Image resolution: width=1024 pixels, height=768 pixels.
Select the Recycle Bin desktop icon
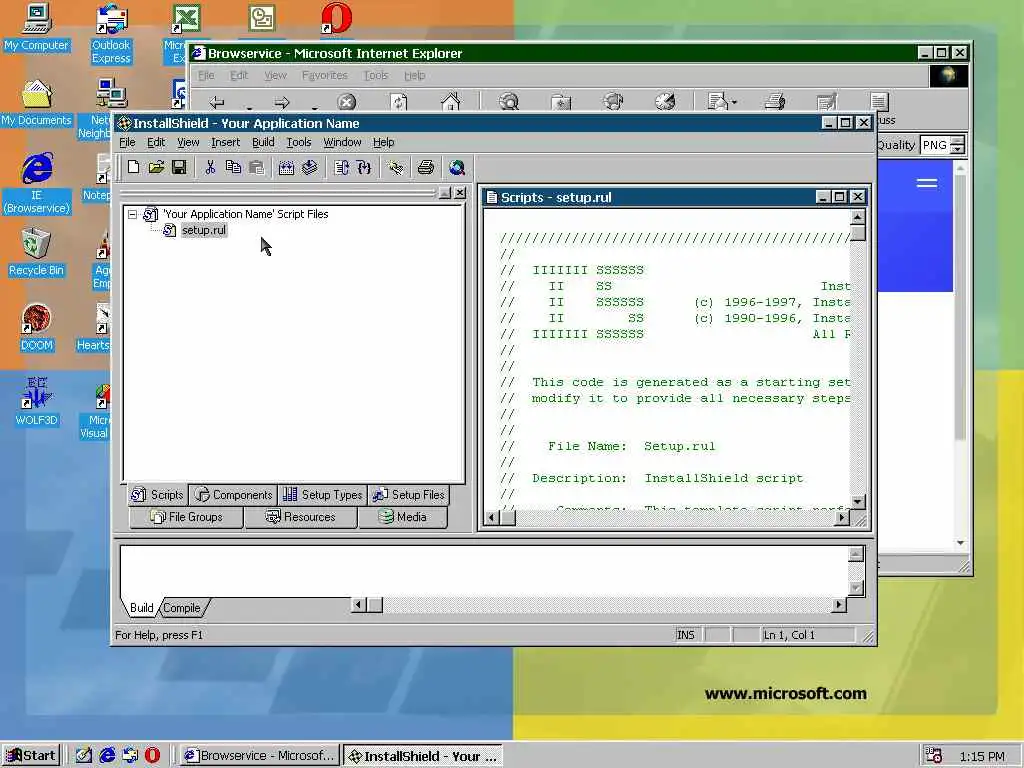pyautogui.click(x=36, y=253)
